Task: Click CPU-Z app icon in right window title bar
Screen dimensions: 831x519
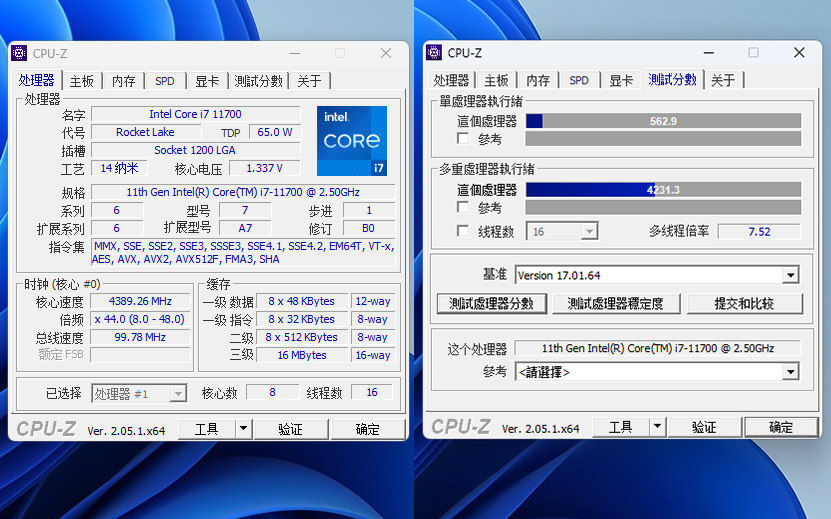Action: (434, 52)
